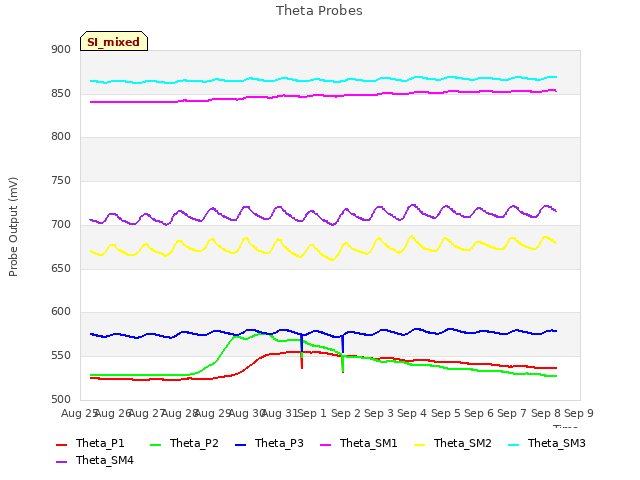This screenshot has height=480, width=640.
Task: Click the 900 y-axis tick label
Action: click(x=61, y=50)
